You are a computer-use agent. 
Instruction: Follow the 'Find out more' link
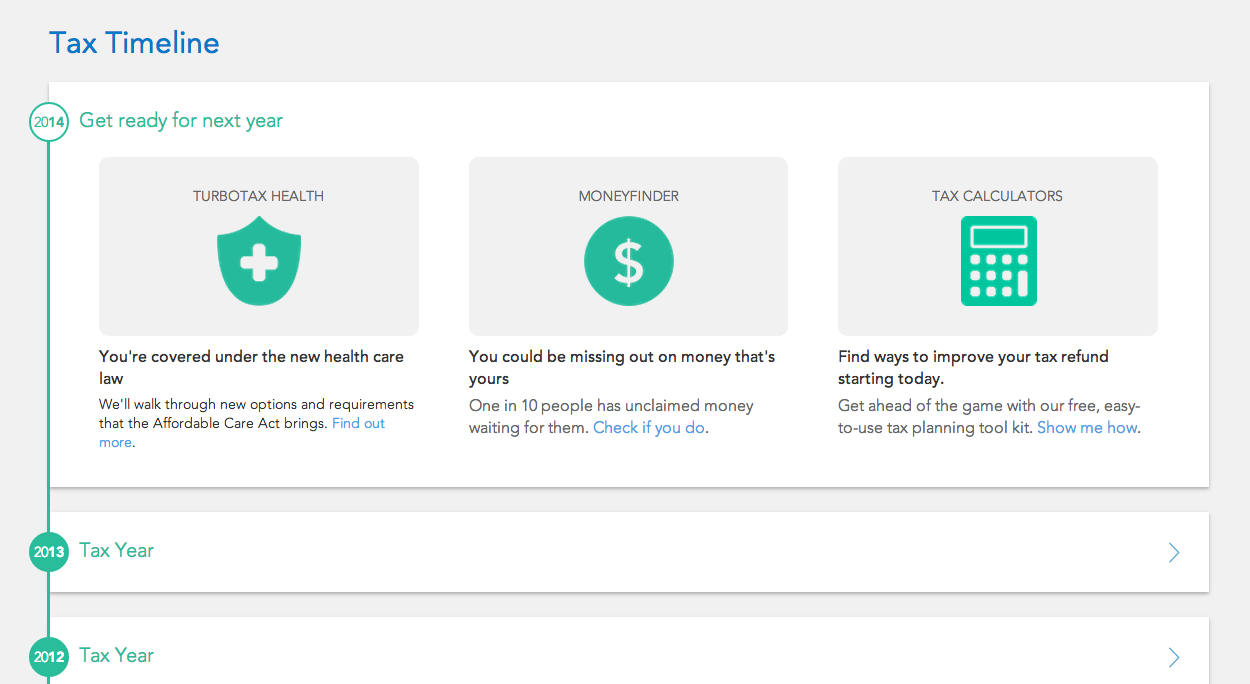242,433
